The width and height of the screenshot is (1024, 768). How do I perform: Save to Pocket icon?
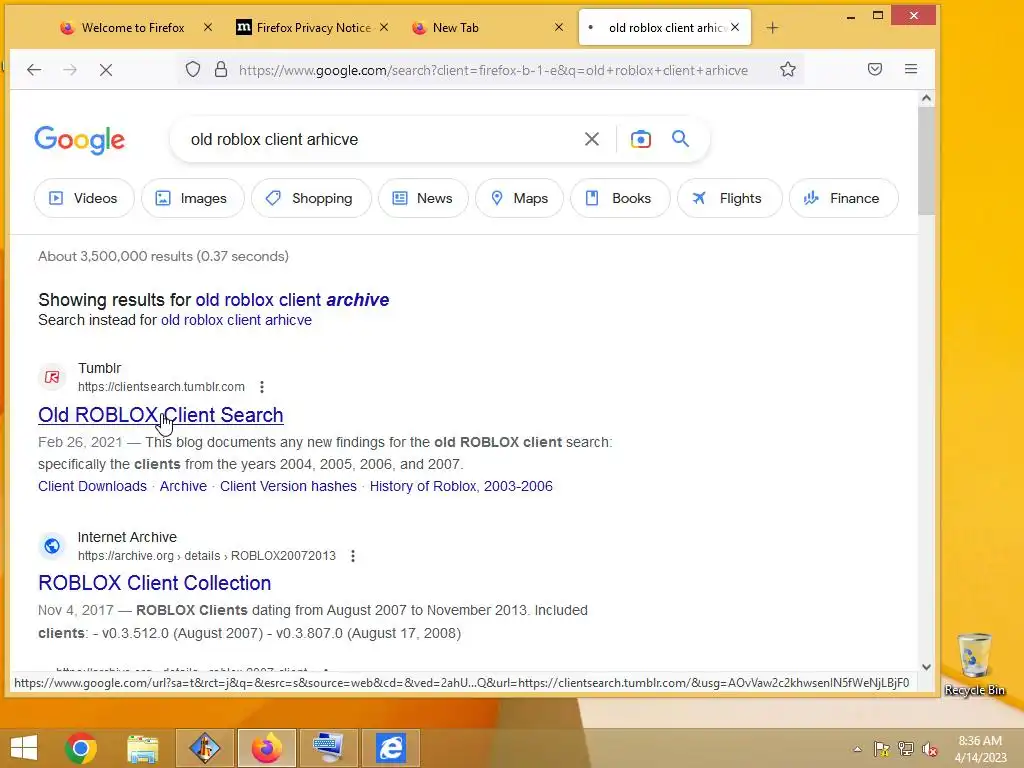pos(875,69)
